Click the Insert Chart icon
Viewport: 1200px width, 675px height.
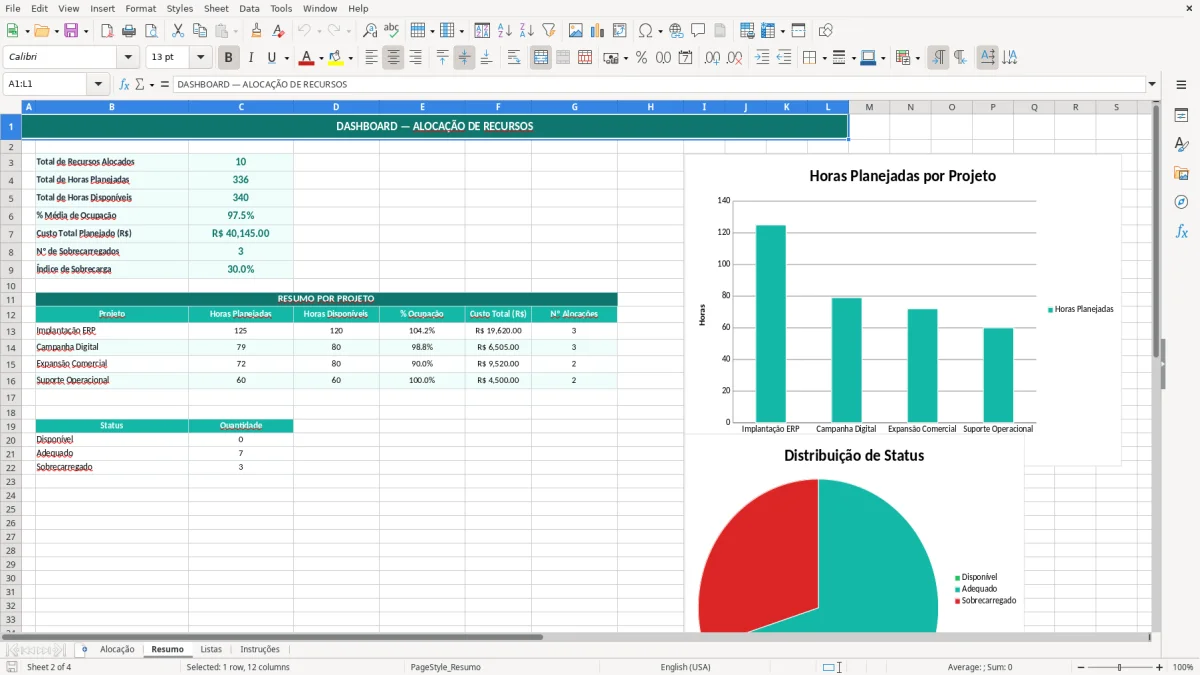click(x=597, y=31)
